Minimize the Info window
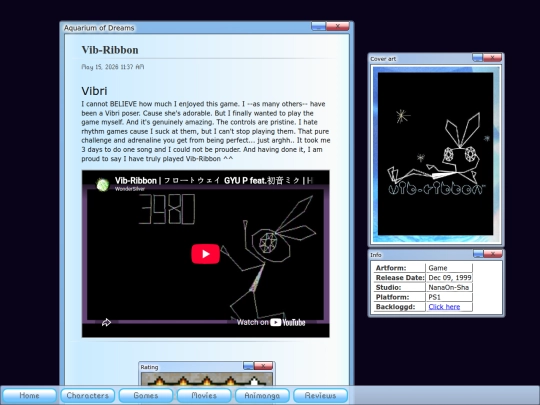The height and width of the screenshot is (405, 540). [478, 254]
